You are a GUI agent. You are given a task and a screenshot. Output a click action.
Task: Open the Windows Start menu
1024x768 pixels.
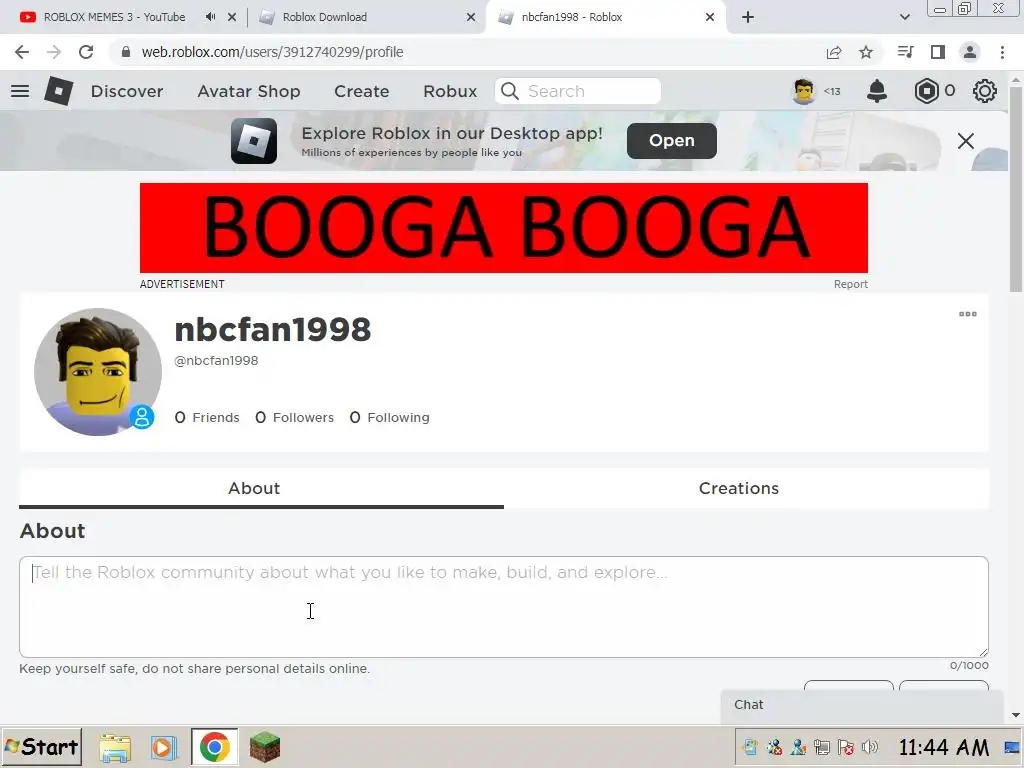tap(42, 746)
